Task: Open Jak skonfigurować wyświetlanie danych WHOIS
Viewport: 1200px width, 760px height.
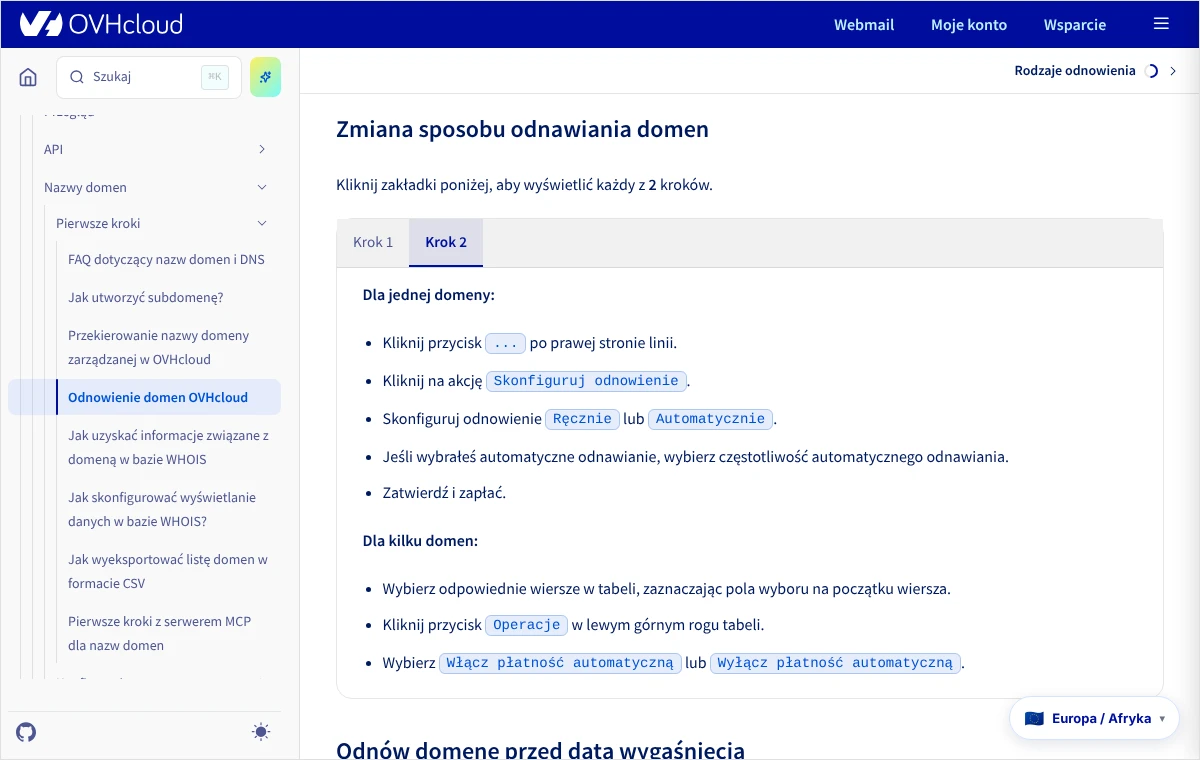Action: click(162, 510)
